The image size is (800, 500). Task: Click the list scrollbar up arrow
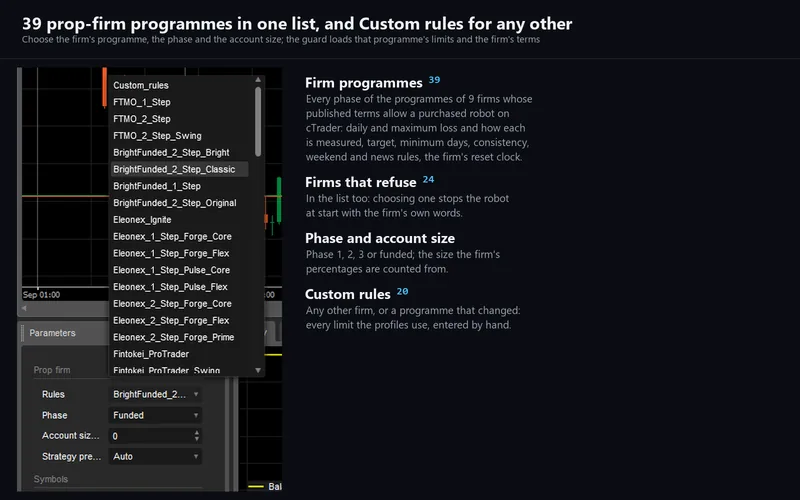258,80
